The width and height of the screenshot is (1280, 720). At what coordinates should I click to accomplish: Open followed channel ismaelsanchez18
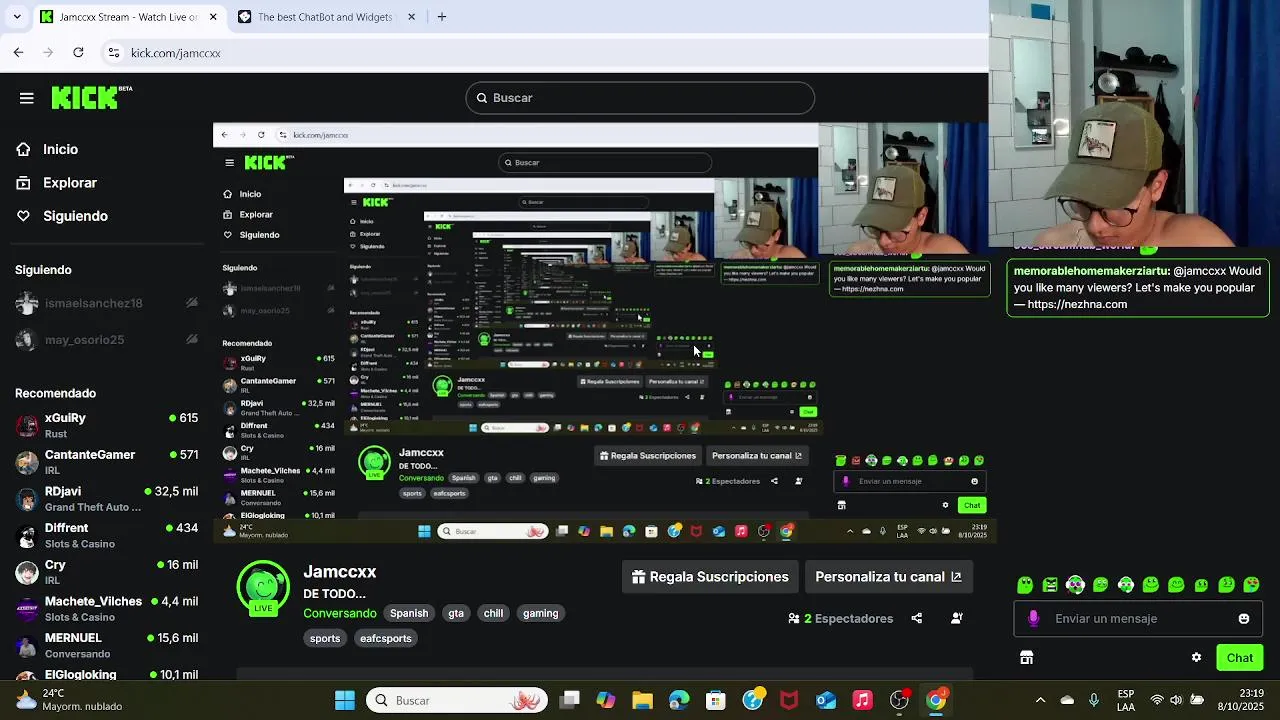point(107,303)
